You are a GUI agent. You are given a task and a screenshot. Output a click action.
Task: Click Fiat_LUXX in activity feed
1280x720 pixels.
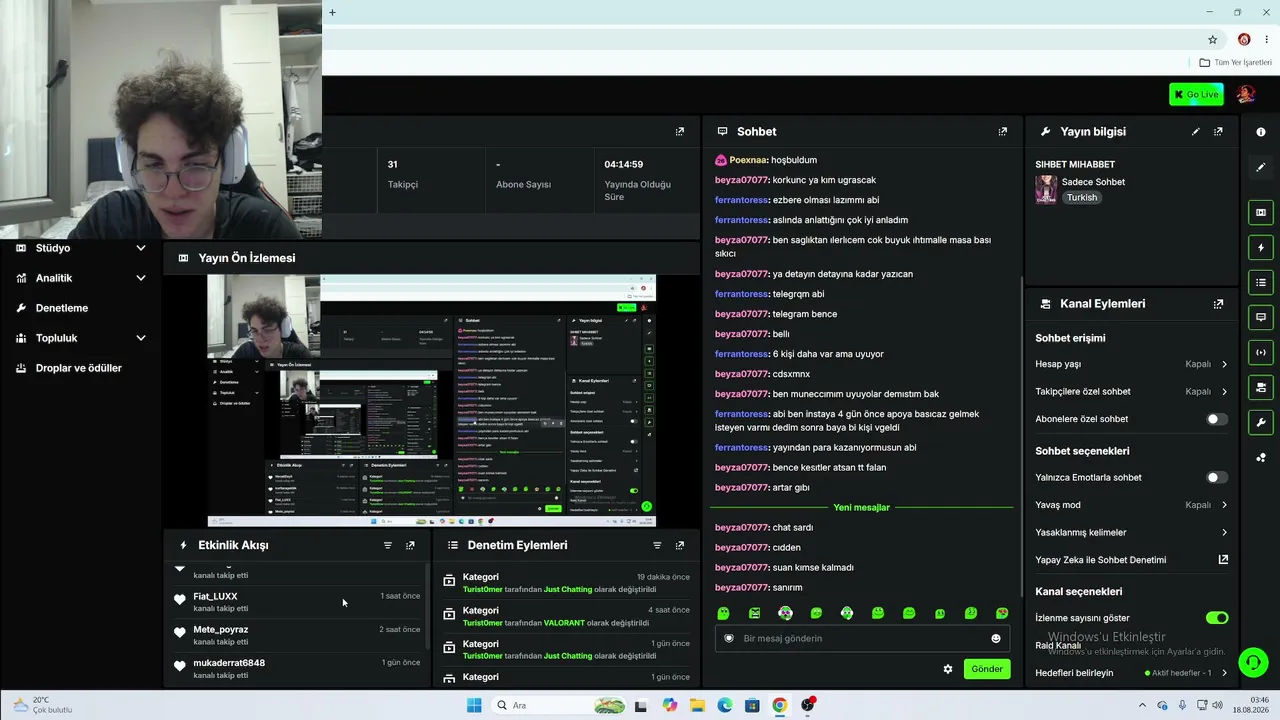(x=215, y=596)
